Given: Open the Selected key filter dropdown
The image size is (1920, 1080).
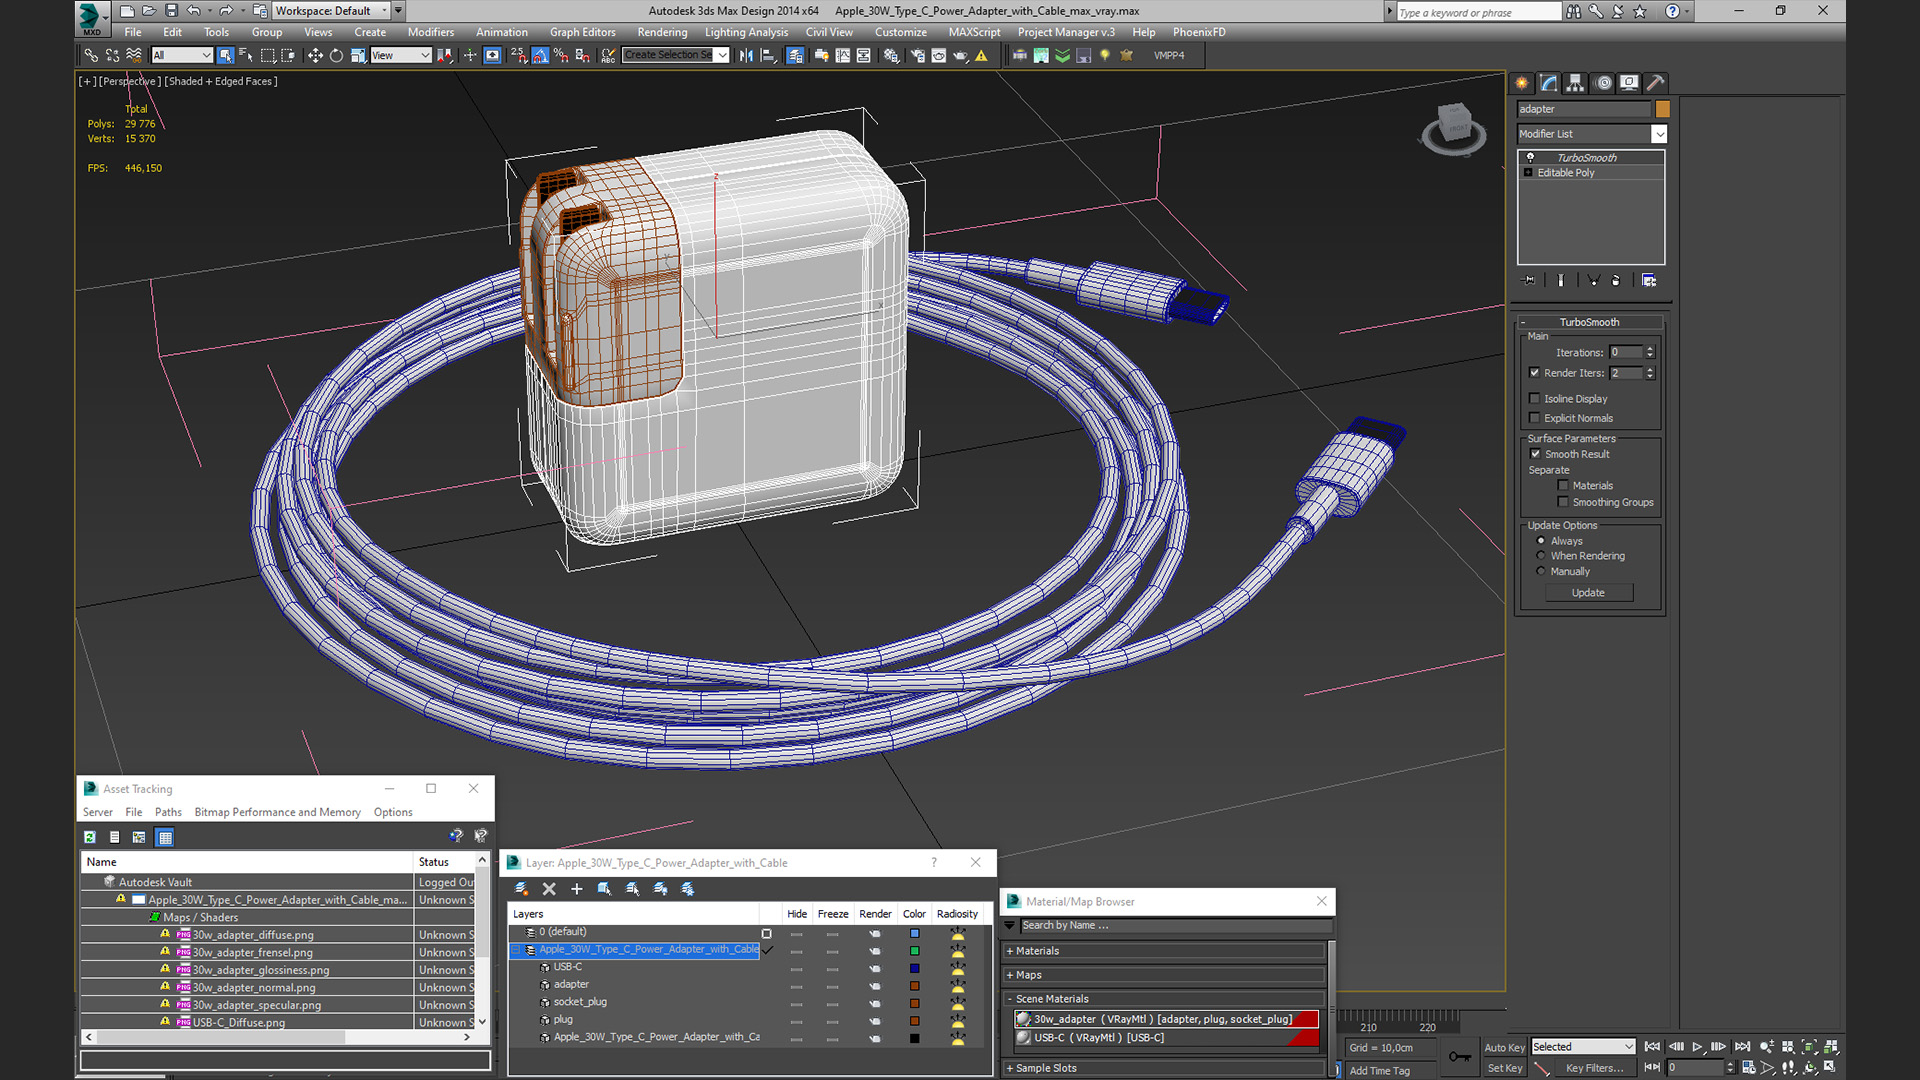Looking at the screenshot, I should click(1583, 1047).
